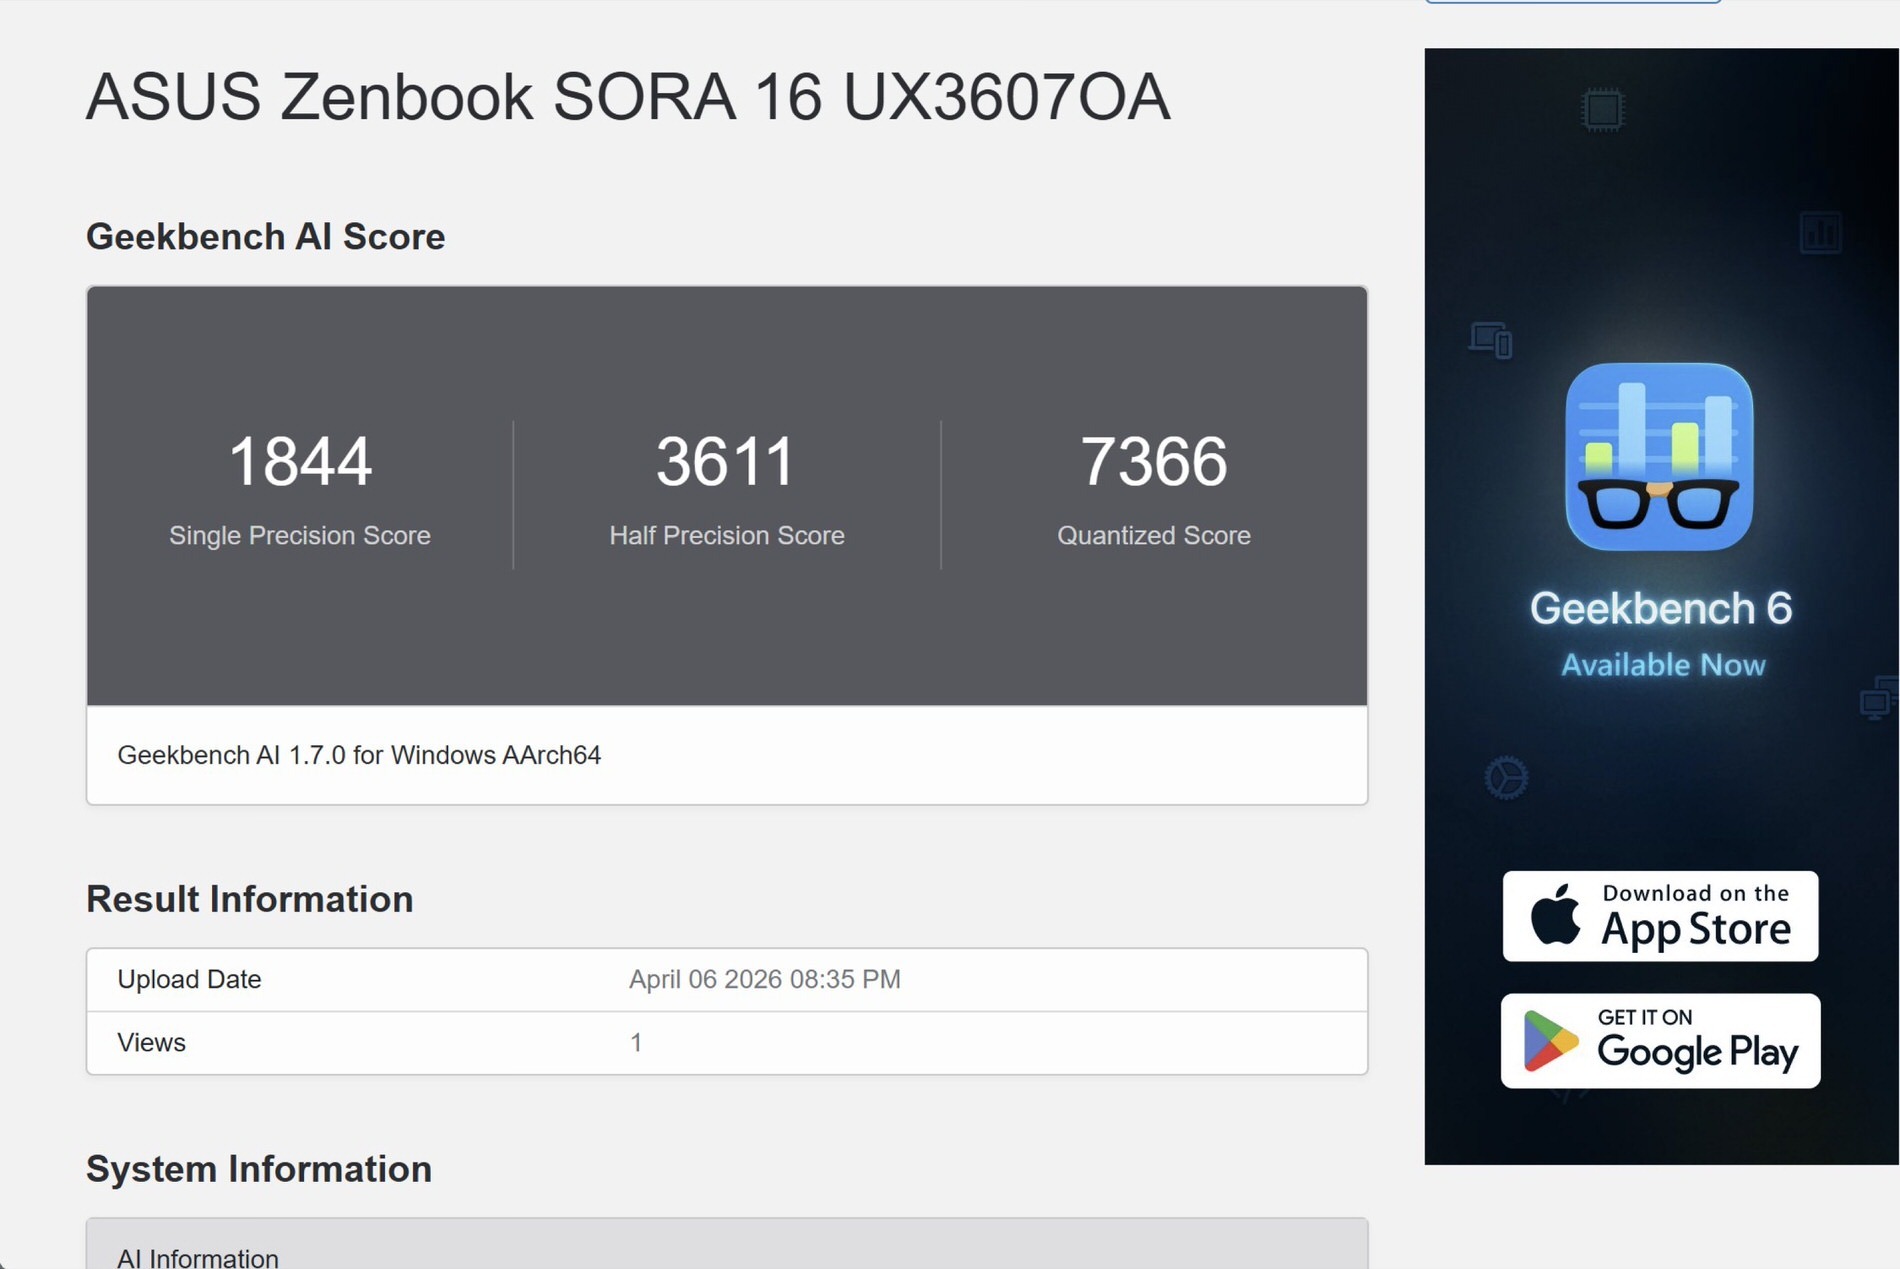
Task: Open the Get it on Google Play badge
Action: 1660,1041
